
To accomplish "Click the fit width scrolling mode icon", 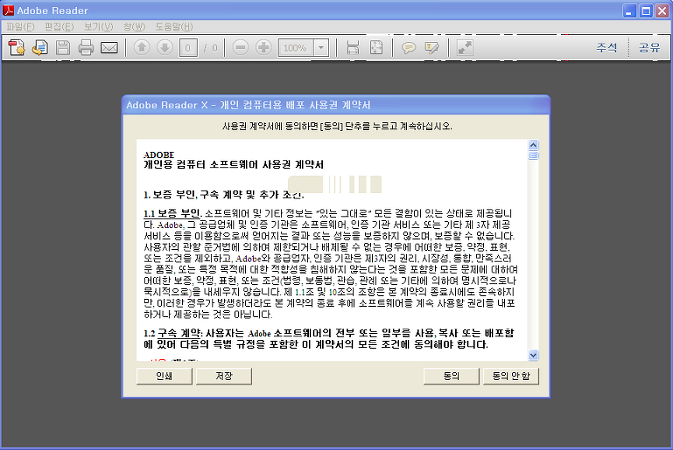I will pyautogui.click(x=353, y=47).
